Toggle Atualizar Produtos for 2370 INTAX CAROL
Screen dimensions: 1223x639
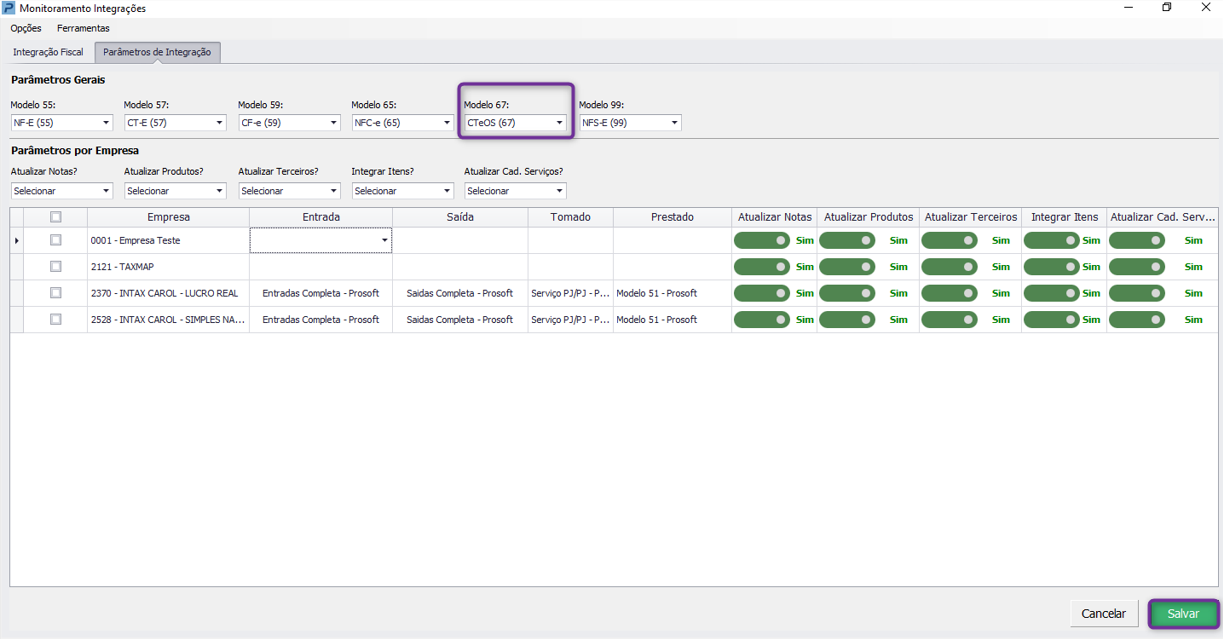click(847, 293)
